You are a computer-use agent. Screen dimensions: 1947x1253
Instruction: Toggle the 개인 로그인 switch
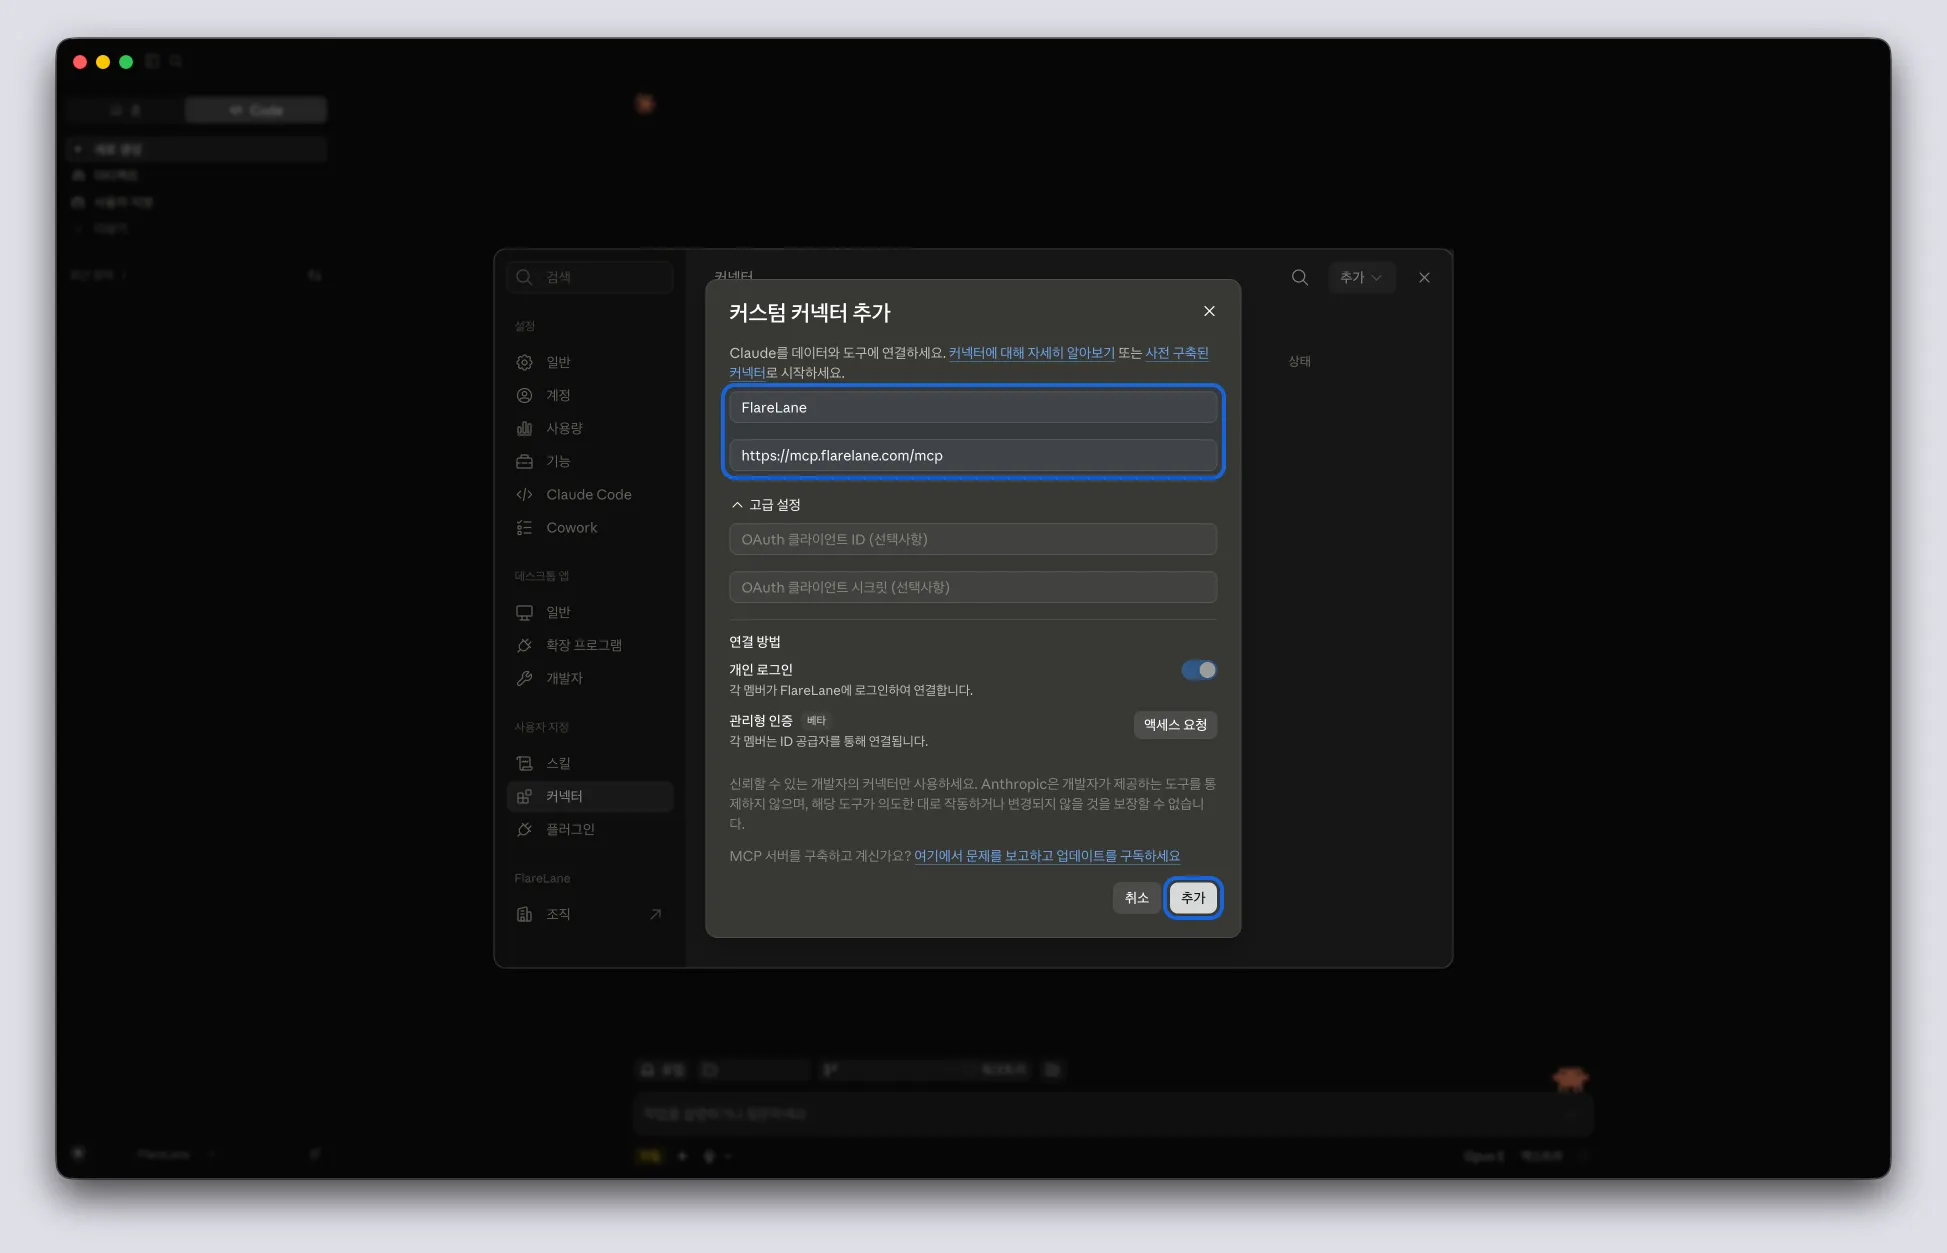pos(1198,670)
